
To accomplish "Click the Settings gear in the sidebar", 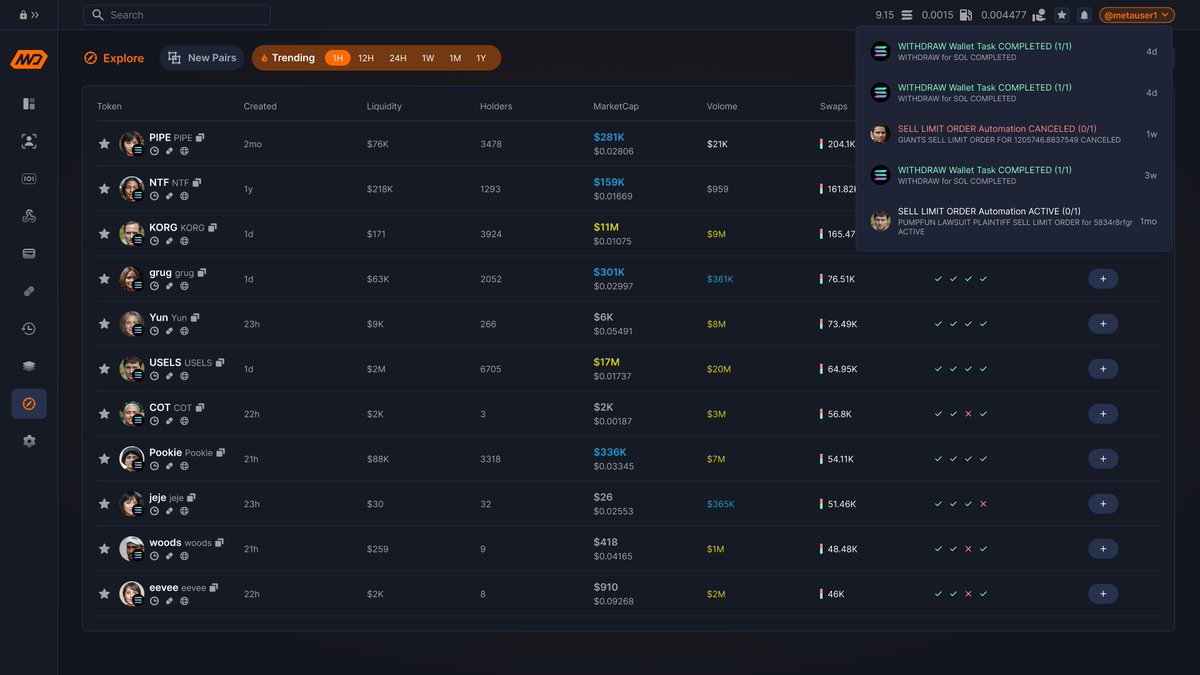I will coord(28,440).
